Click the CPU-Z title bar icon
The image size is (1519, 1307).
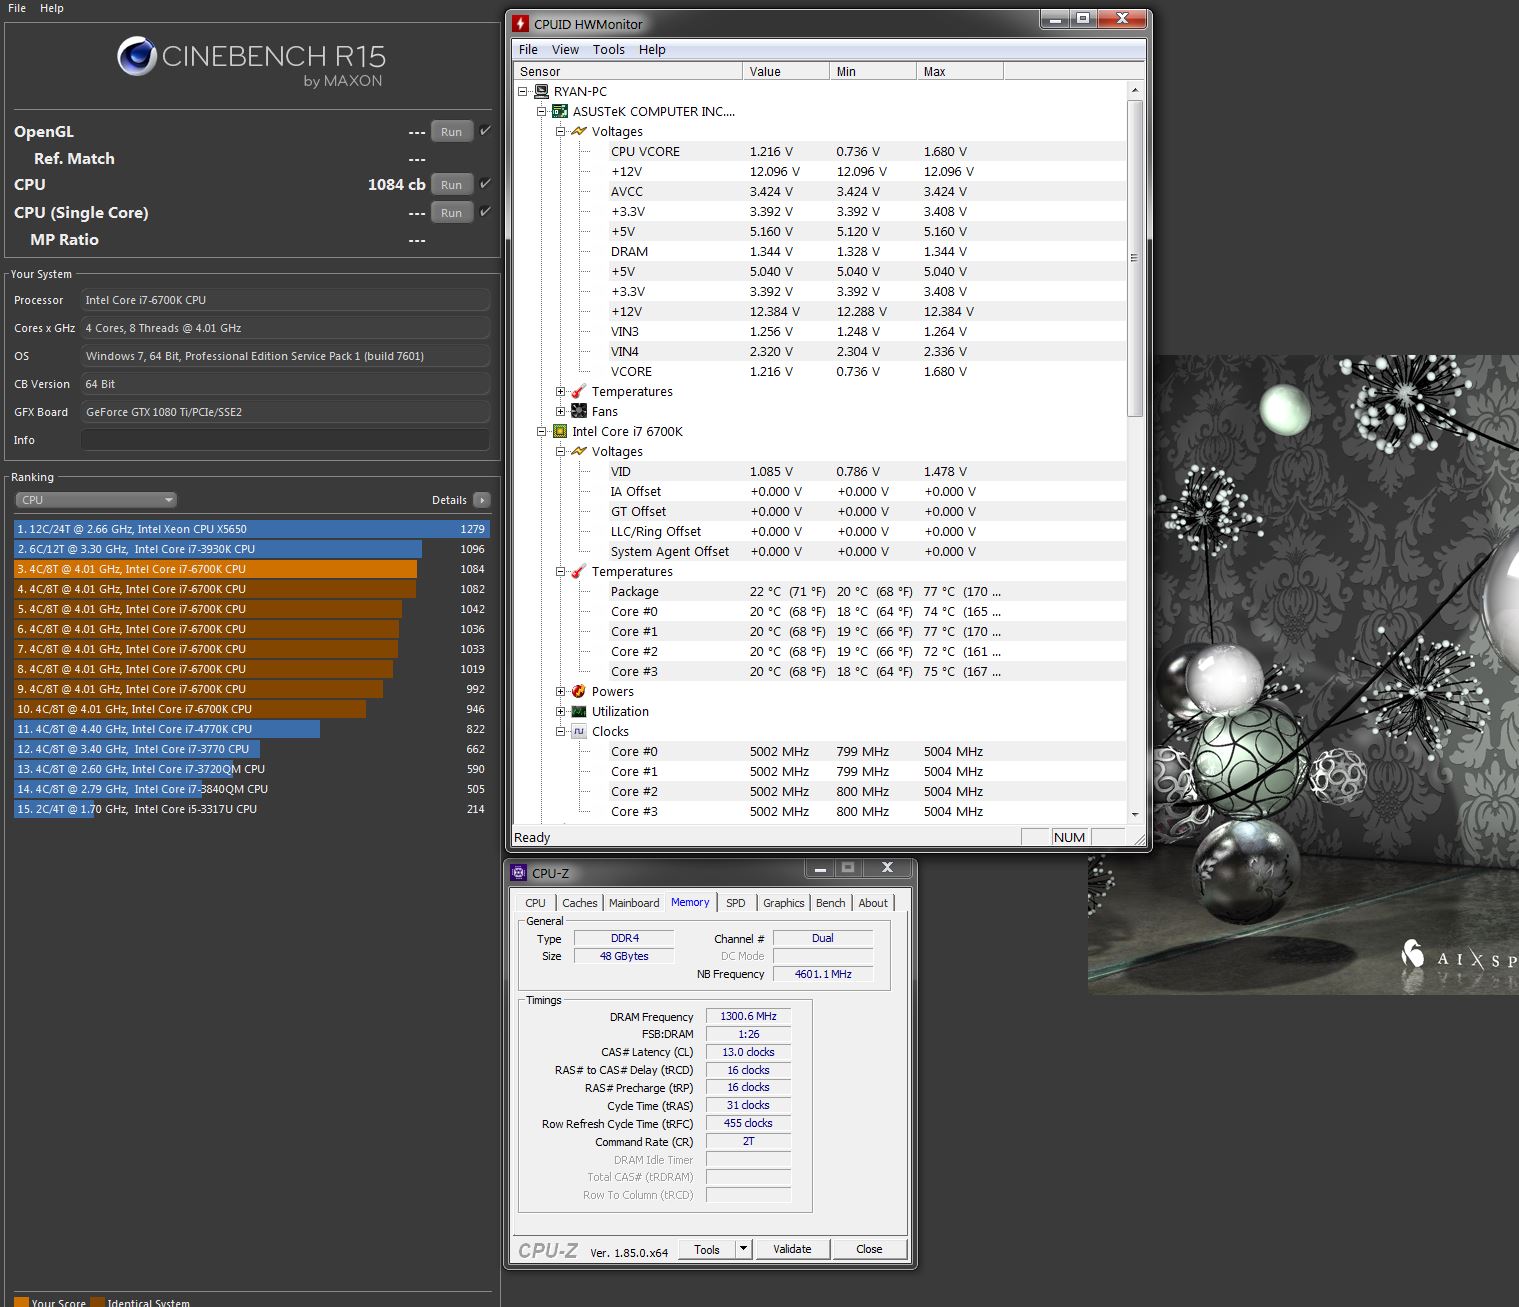[x=519, y=873]
